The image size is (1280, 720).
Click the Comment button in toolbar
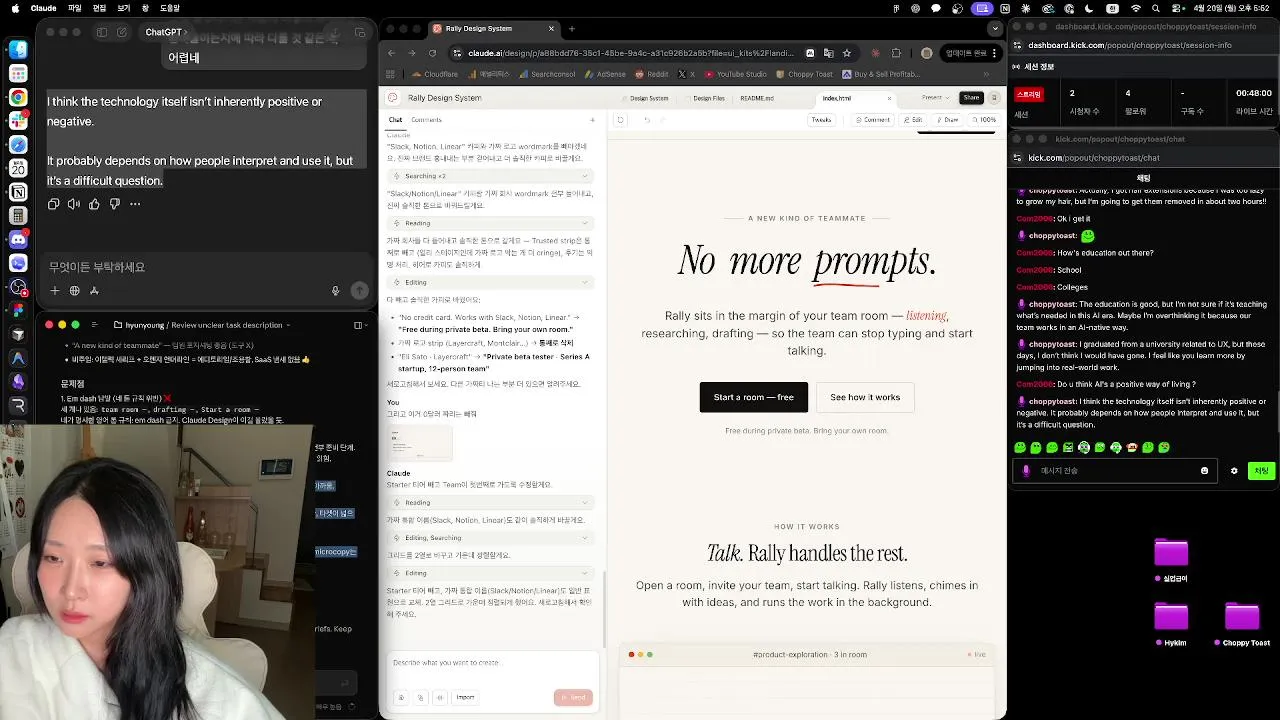[x=872, y=120]
